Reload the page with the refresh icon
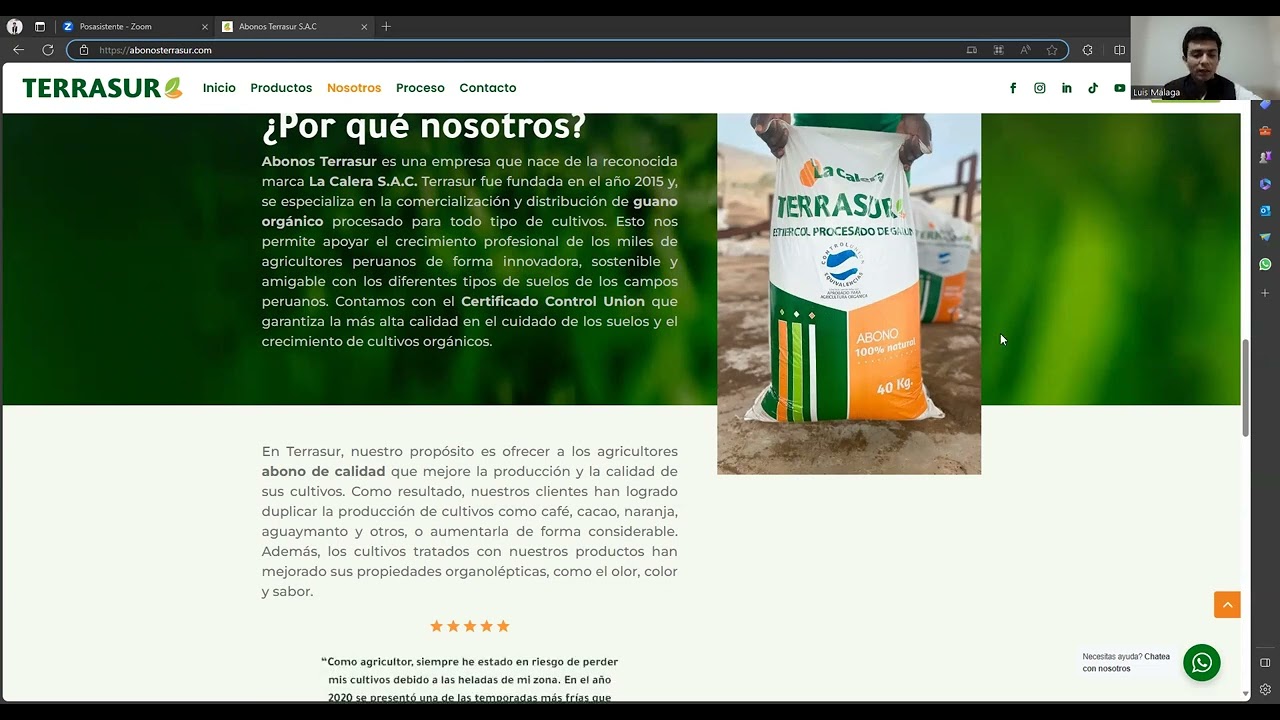The height and width of the screenshot is (720, 1280). 47,50
